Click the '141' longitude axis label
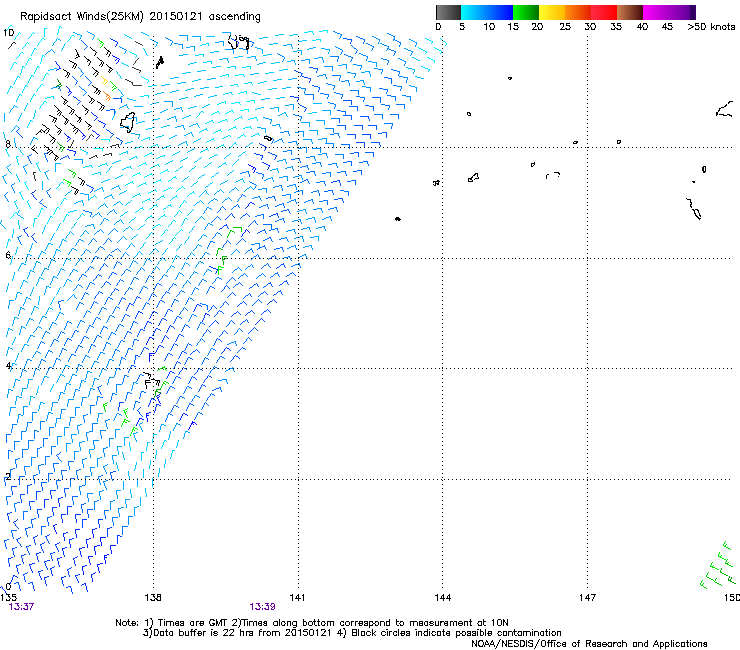Image resolution: width=740 pixels, height=650 pixels. (x=297, y=598)
